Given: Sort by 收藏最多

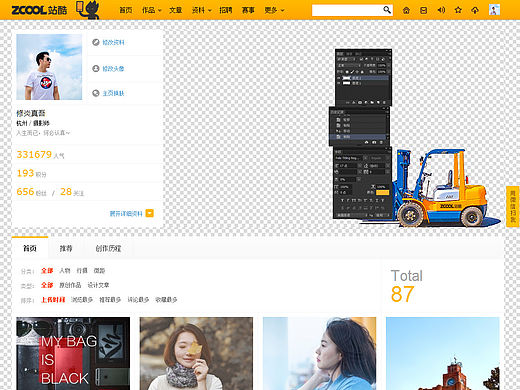Looking at the screenshot, I should 166,300.
